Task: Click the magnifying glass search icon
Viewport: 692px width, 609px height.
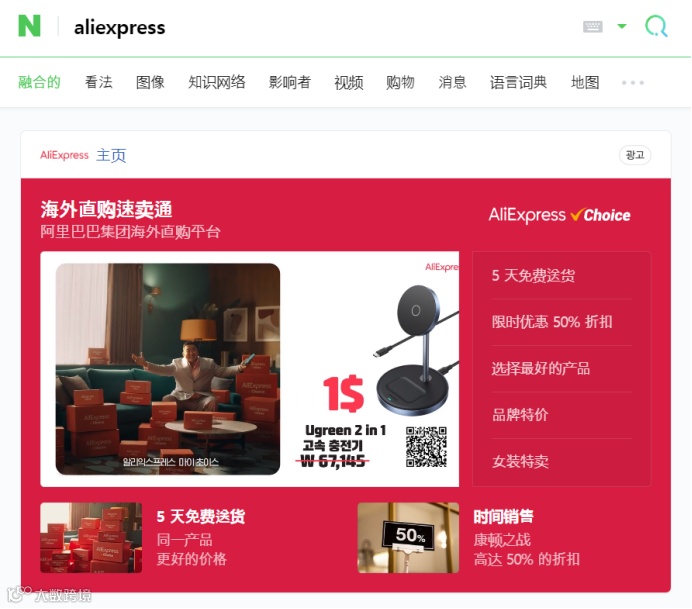Action: click(x=656, y=26)
